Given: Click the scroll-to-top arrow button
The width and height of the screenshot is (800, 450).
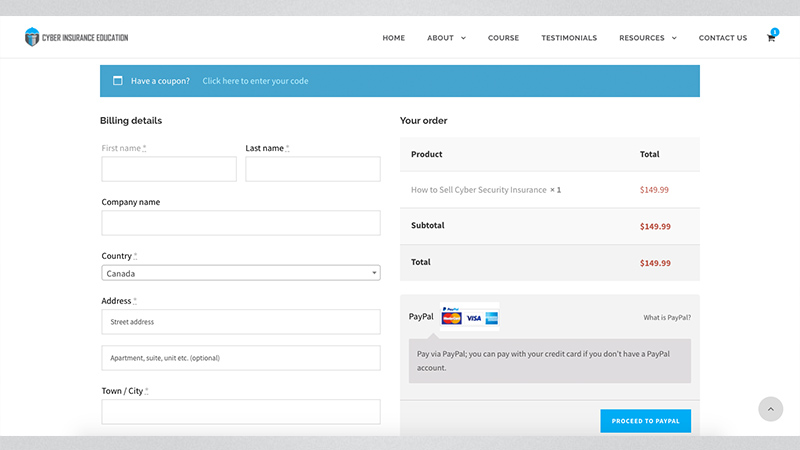Looking at the screenshot, I should [x=770, y=409].
